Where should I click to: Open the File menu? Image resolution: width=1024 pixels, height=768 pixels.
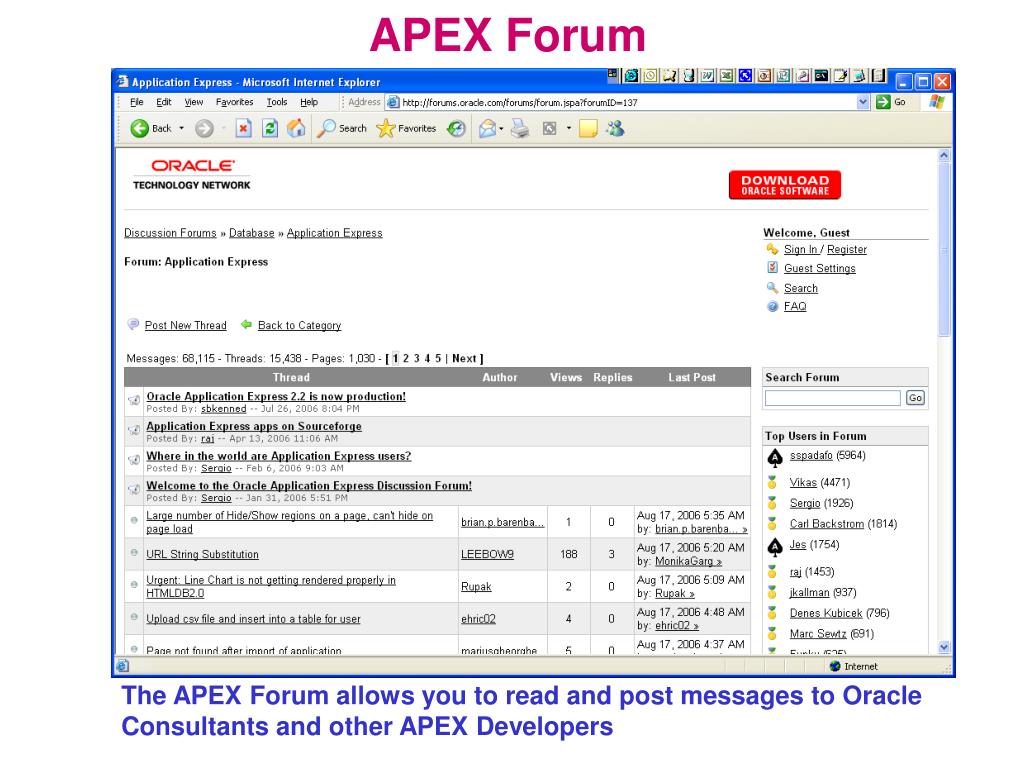pyautogui.click(x=136, y=102)
